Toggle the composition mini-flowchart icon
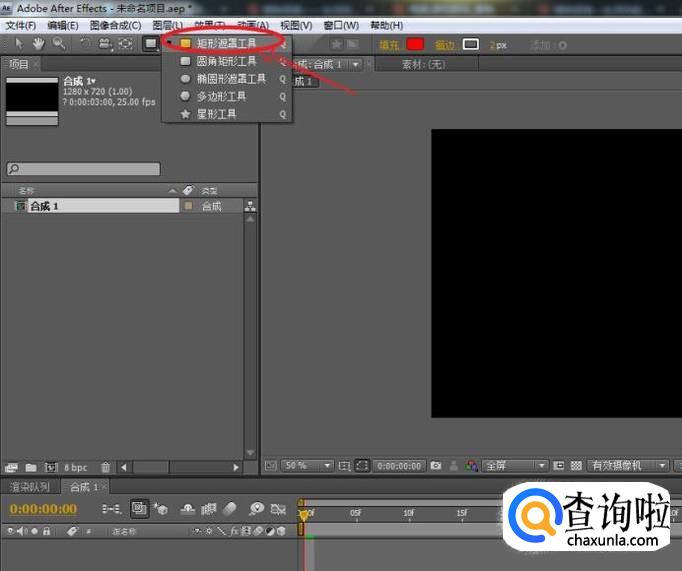Viewport: 682px width, 571px height. pyautogui.click(x=111, y=508)
